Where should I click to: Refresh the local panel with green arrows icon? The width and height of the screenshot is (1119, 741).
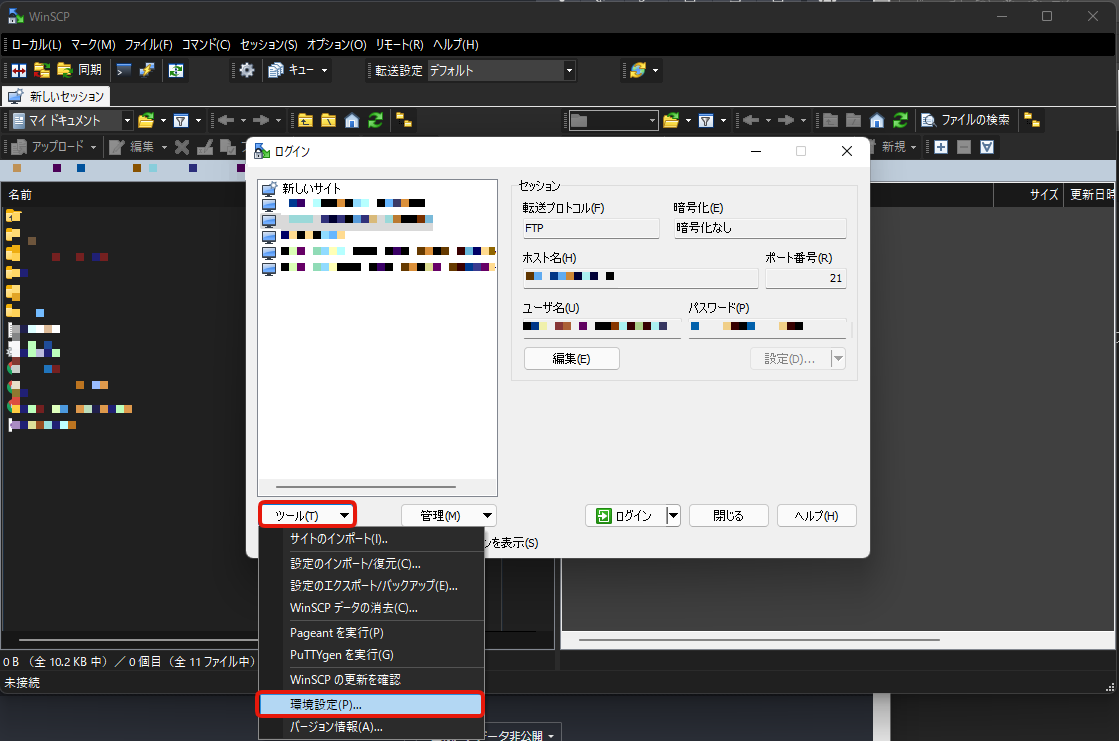[375, 120]
